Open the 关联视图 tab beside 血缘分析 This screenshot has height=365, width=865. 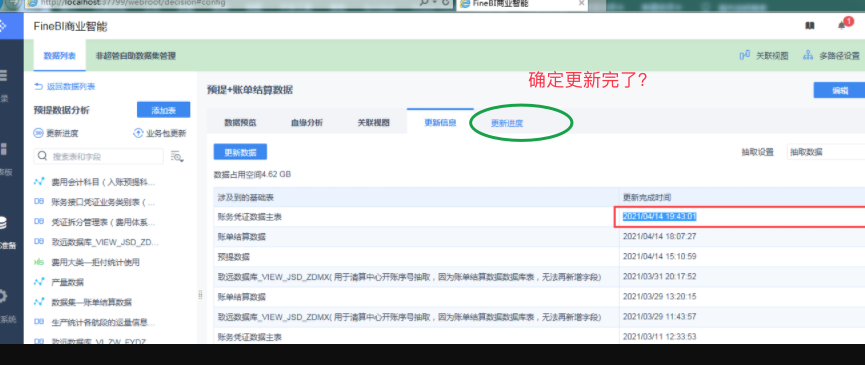[x=373, y=123]
